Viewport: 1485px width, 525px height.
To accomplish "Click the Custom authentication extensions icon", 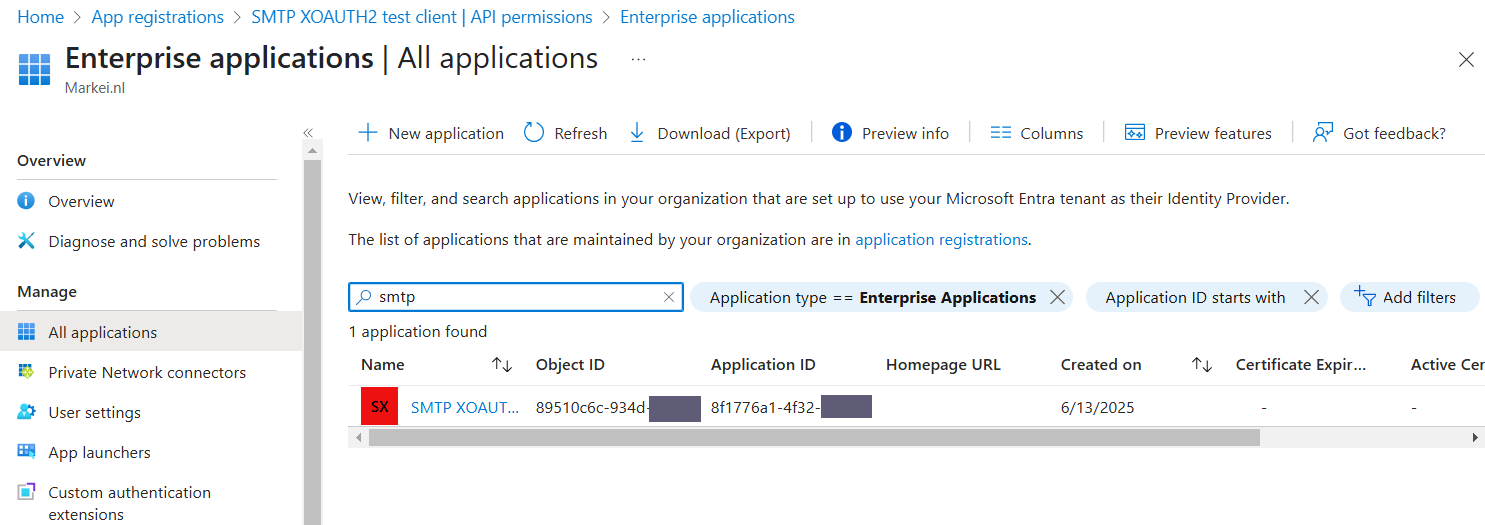I will (27, 492).
